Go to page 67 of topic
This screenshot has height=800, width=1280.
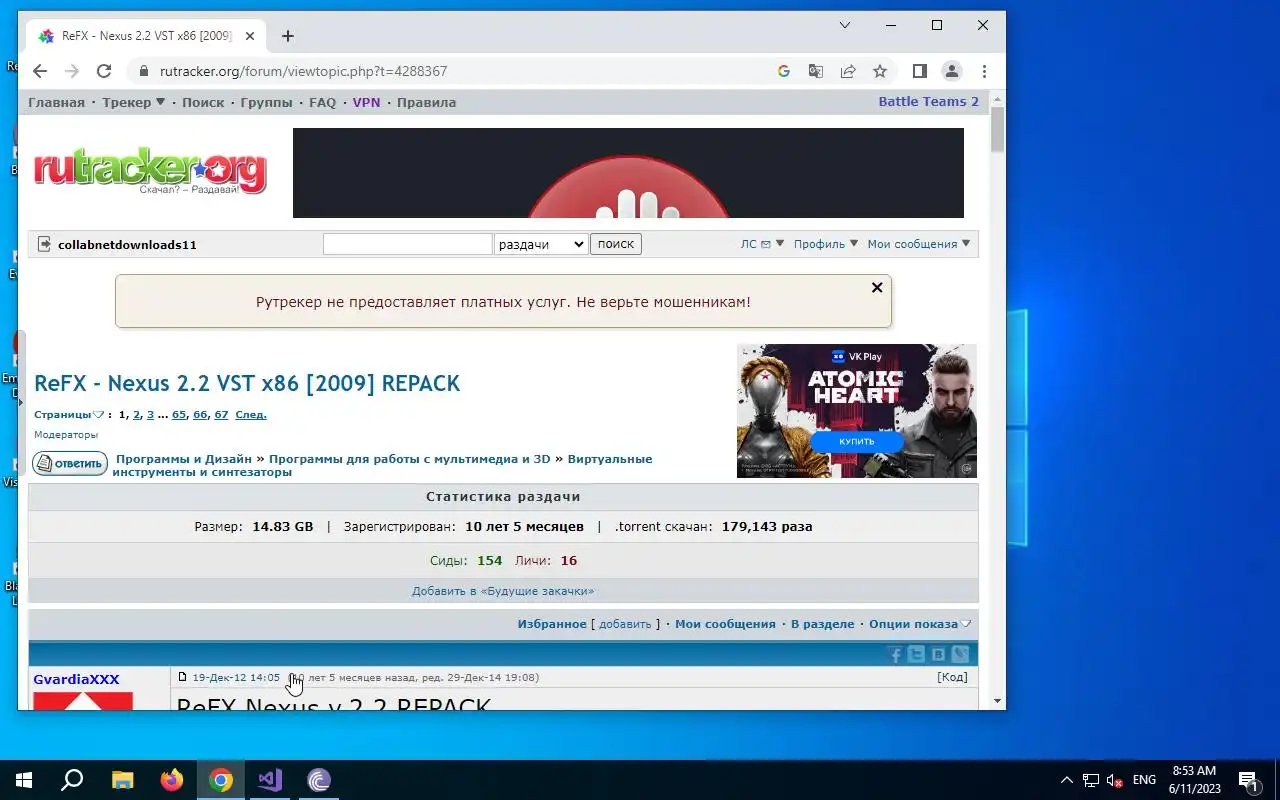221,414
